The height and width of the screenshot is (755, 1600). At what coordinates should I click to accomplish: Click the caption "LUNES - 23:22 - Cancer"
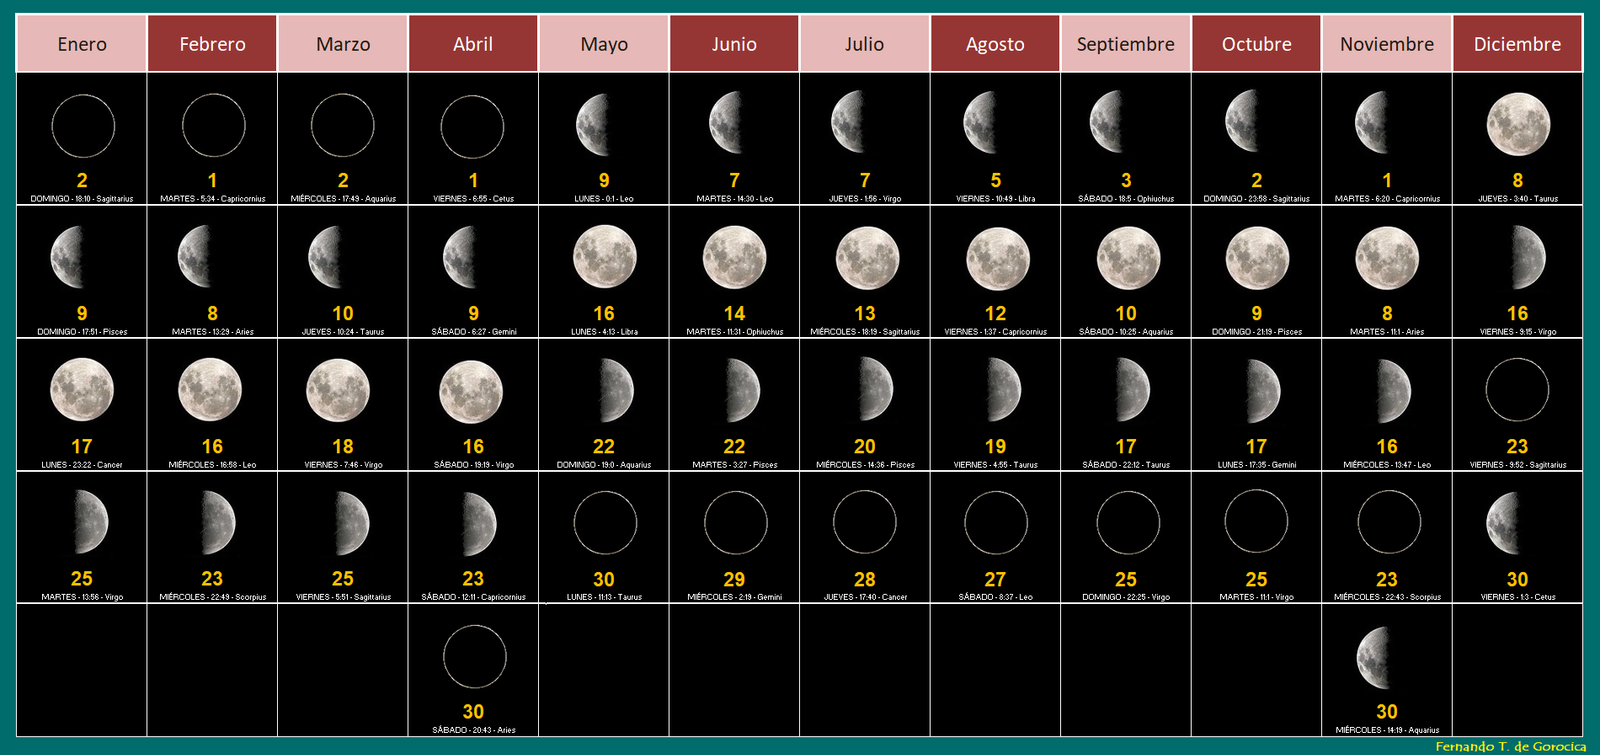(x=82, y=465)
